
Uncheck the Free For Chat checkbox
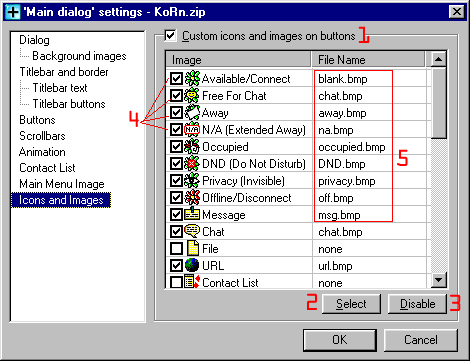176,96
